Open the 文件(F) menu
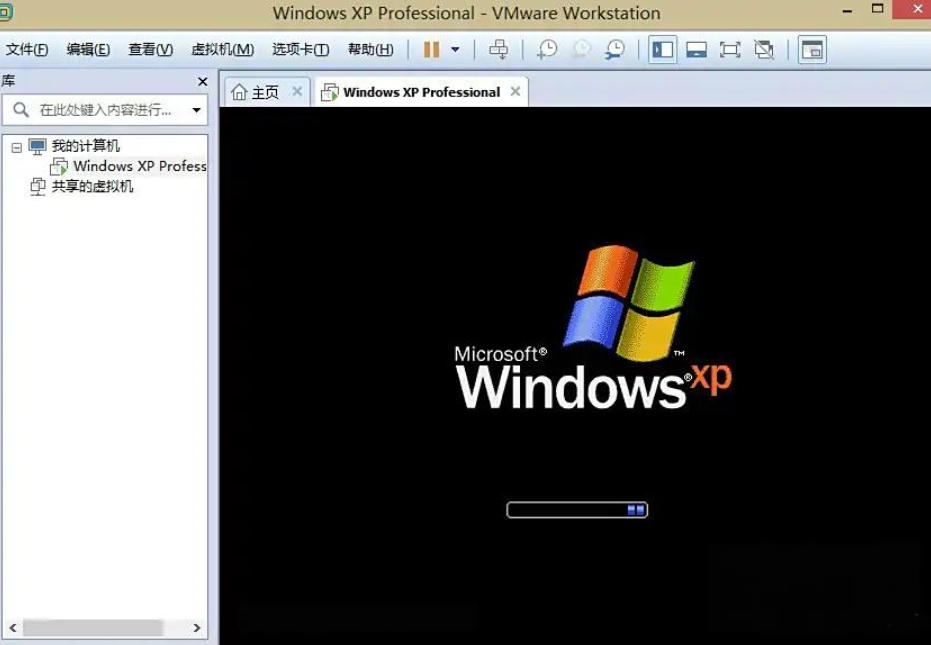Viewport: 931px width, 645px height. click(27, 49)
